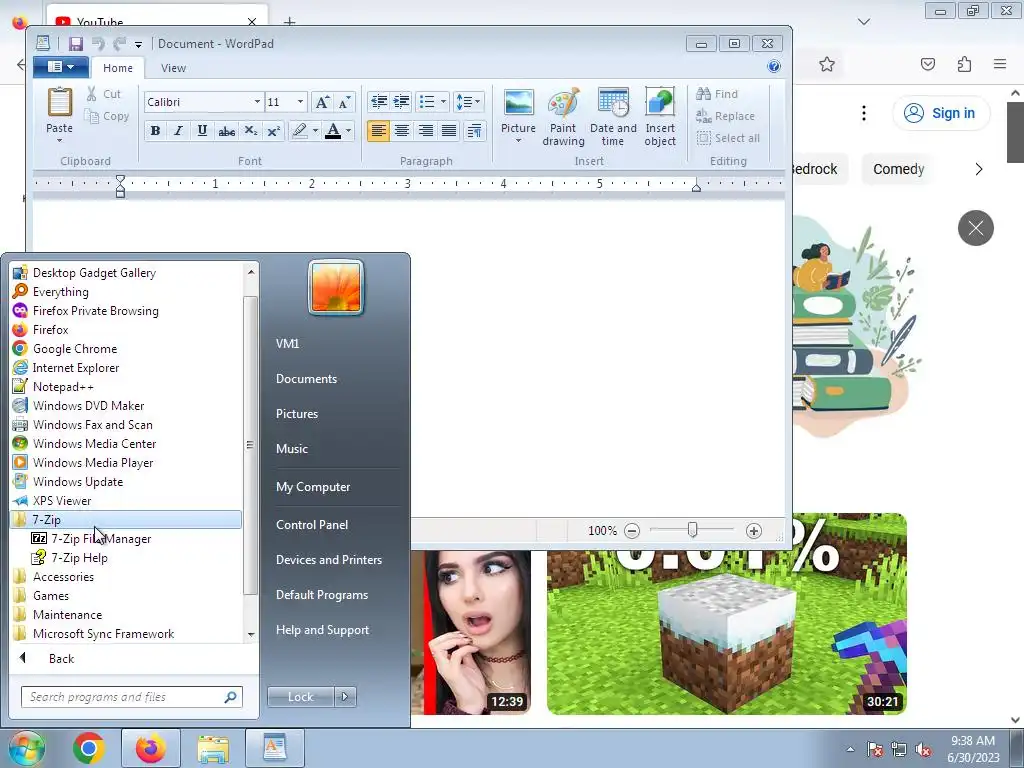Image resolution: width=1024 pixels, height=768 pixels.
Task: Click the zoom in plus button
Action: [x=754, y=531]
